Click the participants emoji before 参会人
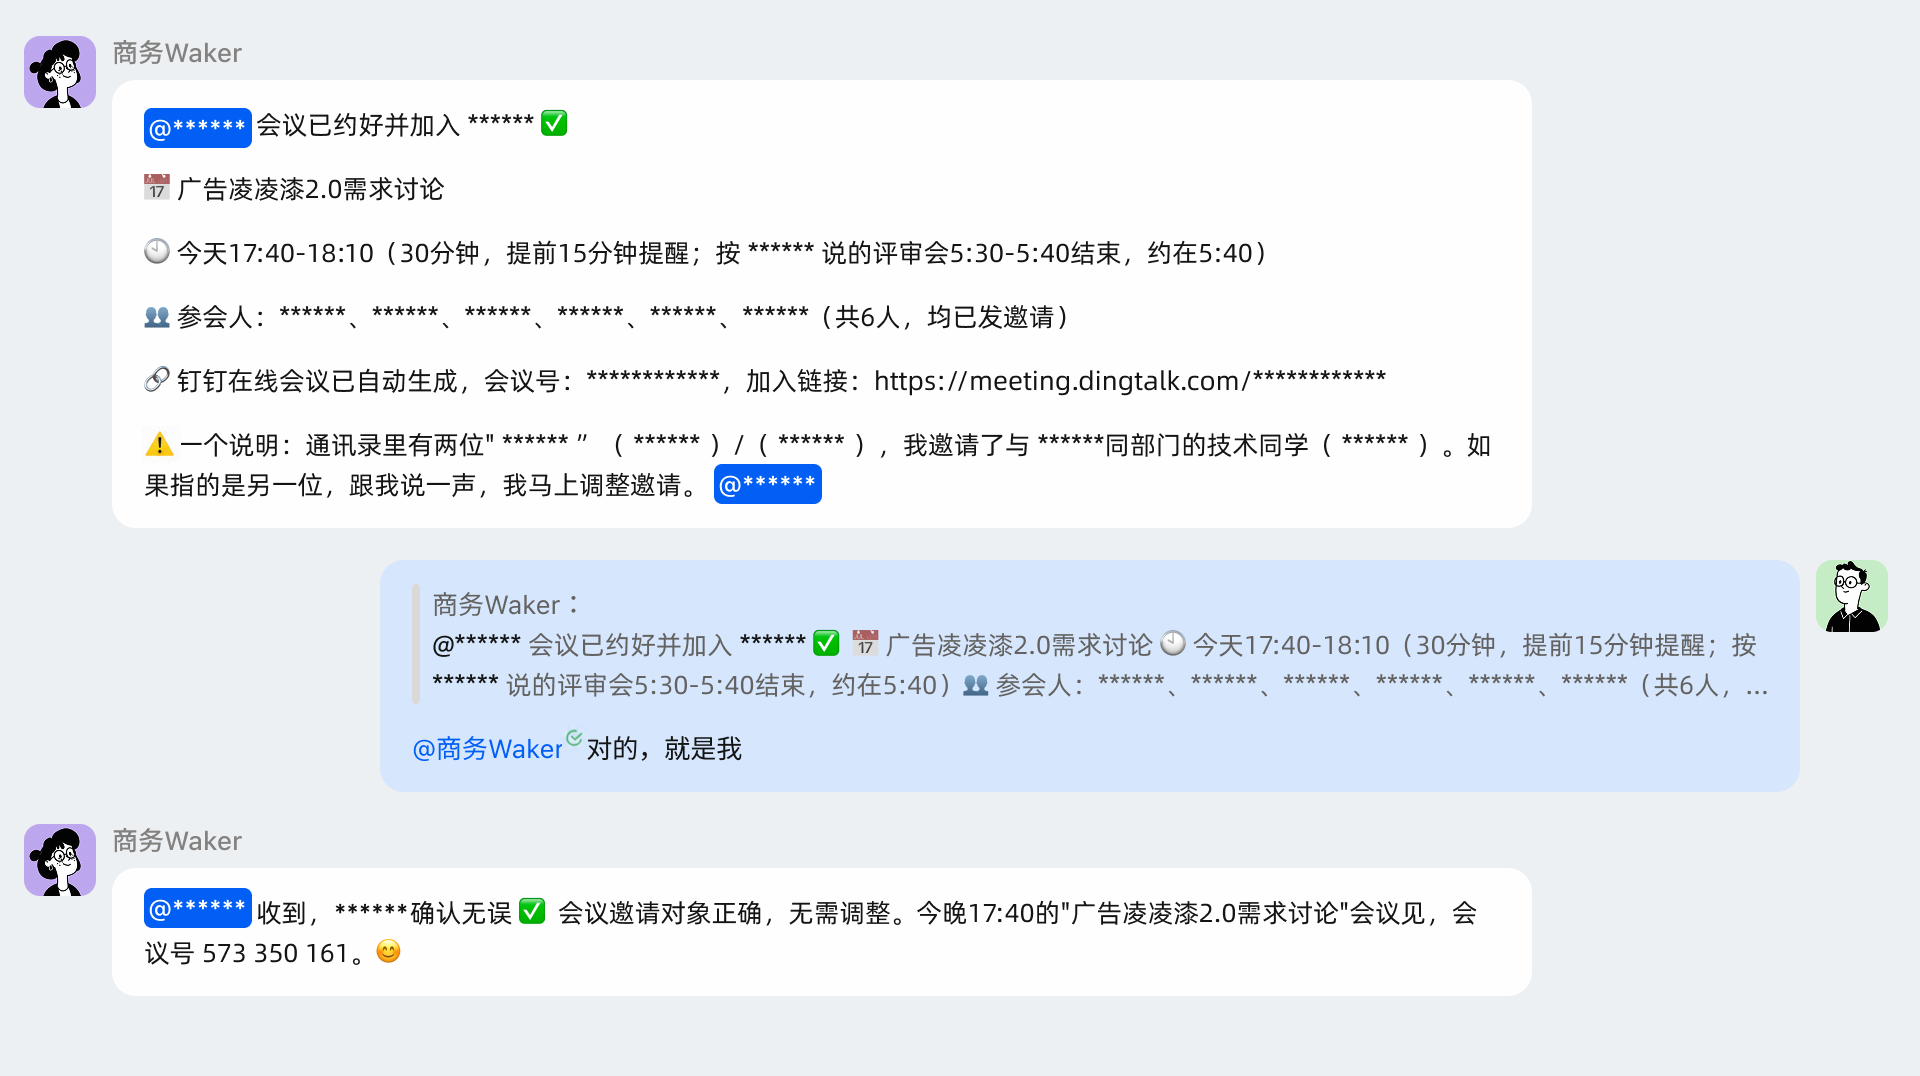The width and height of the screenshot is (1920, 1076). pos(157,316)
